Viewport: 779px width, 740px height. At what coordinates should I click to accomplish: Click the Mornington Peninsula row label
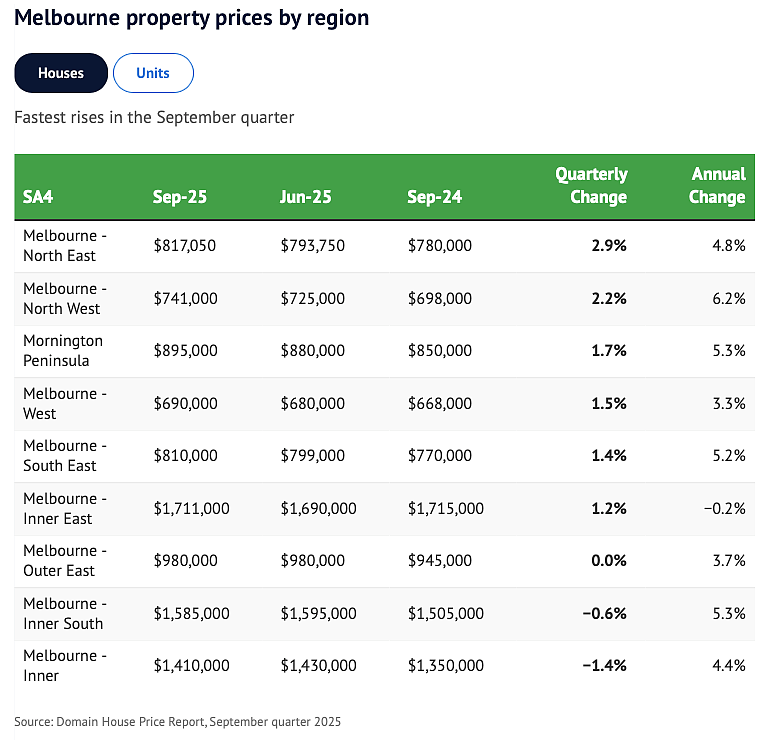click(x=63, y=351)
